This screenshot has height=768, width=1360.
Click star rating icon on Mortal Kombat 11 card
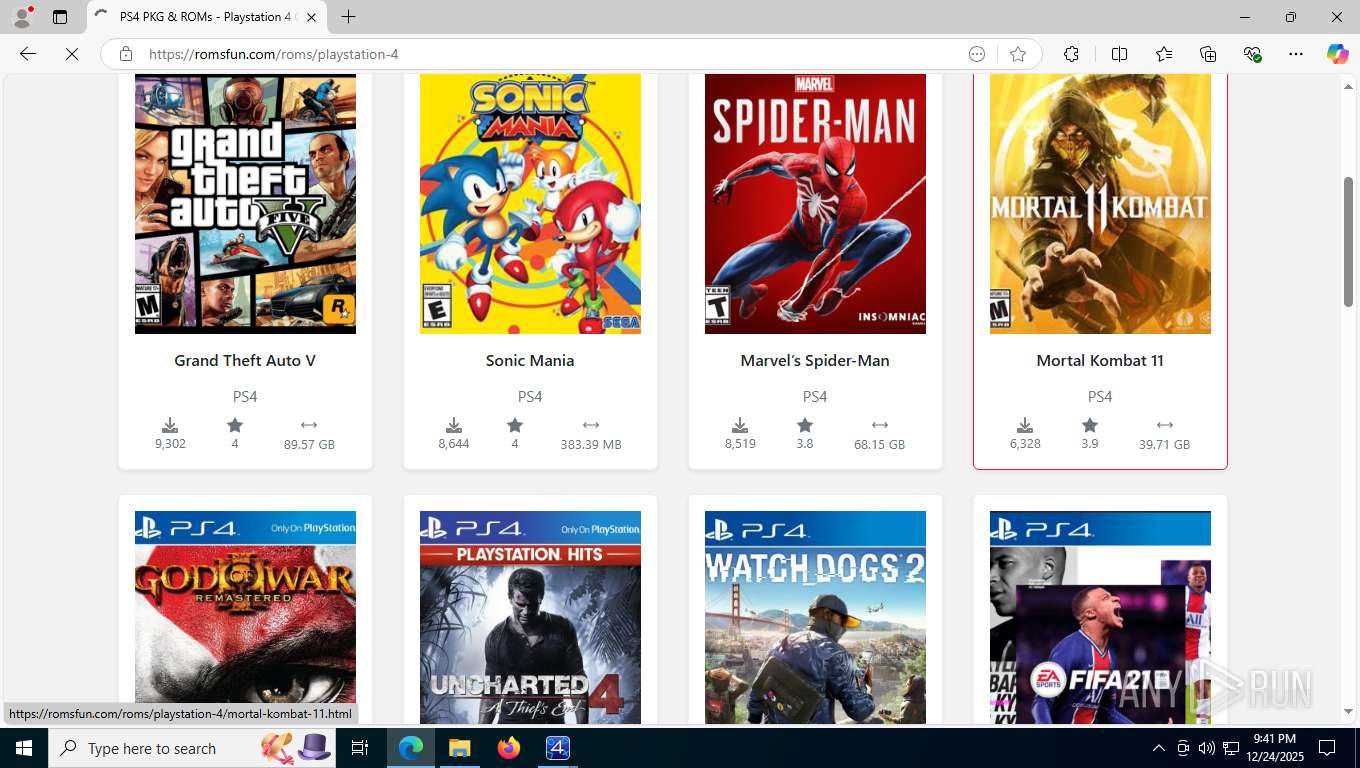pyautogui.click(x=1090, y=425)
